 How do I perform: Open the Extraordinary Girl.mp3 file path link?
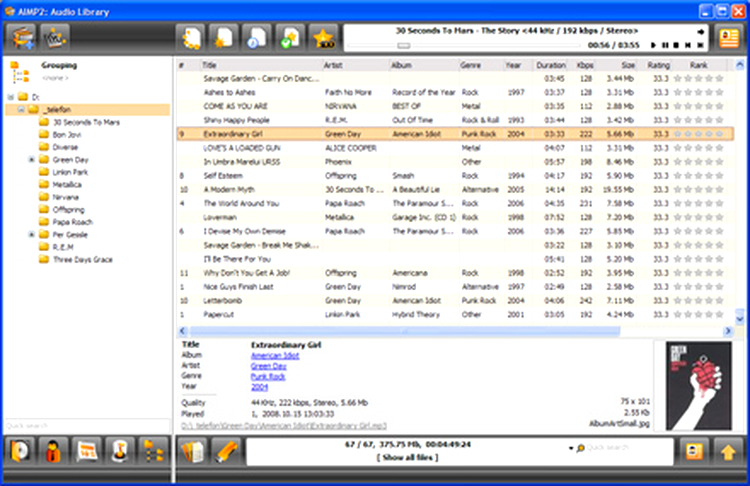pyautogui.click(x=284, y=425)
